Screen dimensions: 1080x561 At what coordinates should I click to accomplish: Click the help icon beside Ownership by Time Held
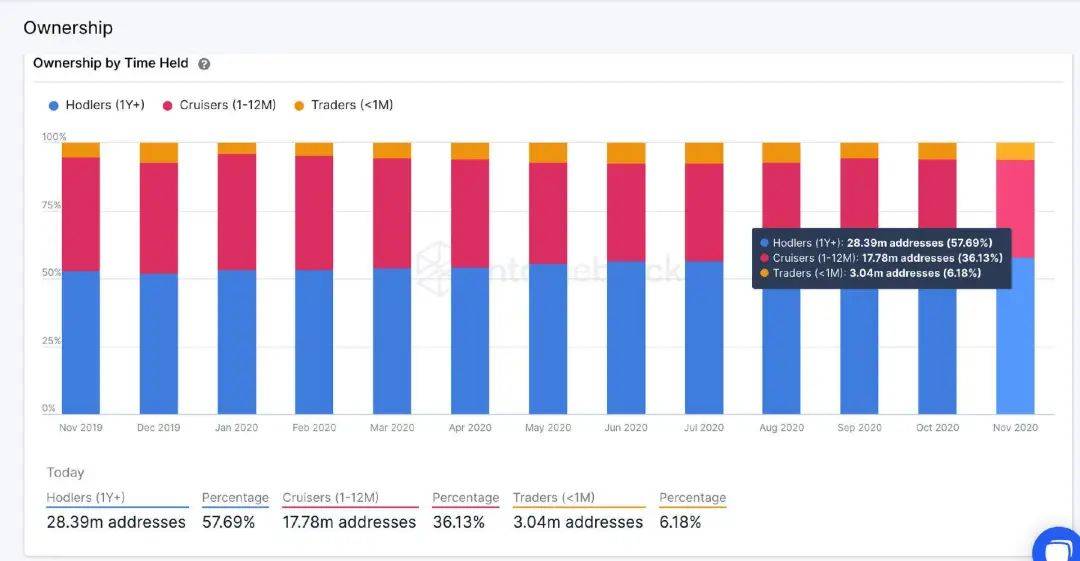tap(204, 64)
